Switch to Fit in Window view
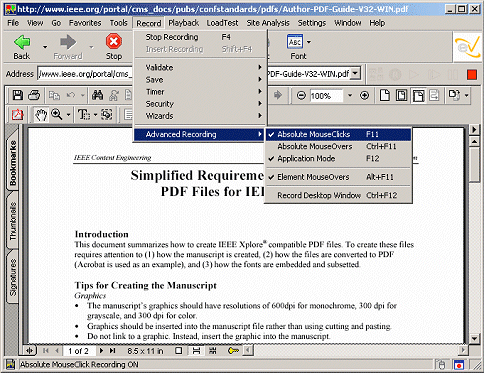The image size is (484, 373). (401, 95)
